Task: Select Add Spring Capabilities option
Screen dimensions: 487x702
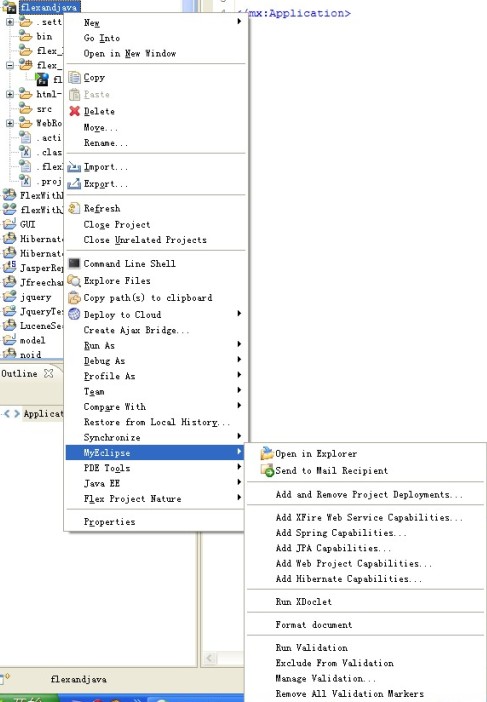Action: [x=341, y=533]
